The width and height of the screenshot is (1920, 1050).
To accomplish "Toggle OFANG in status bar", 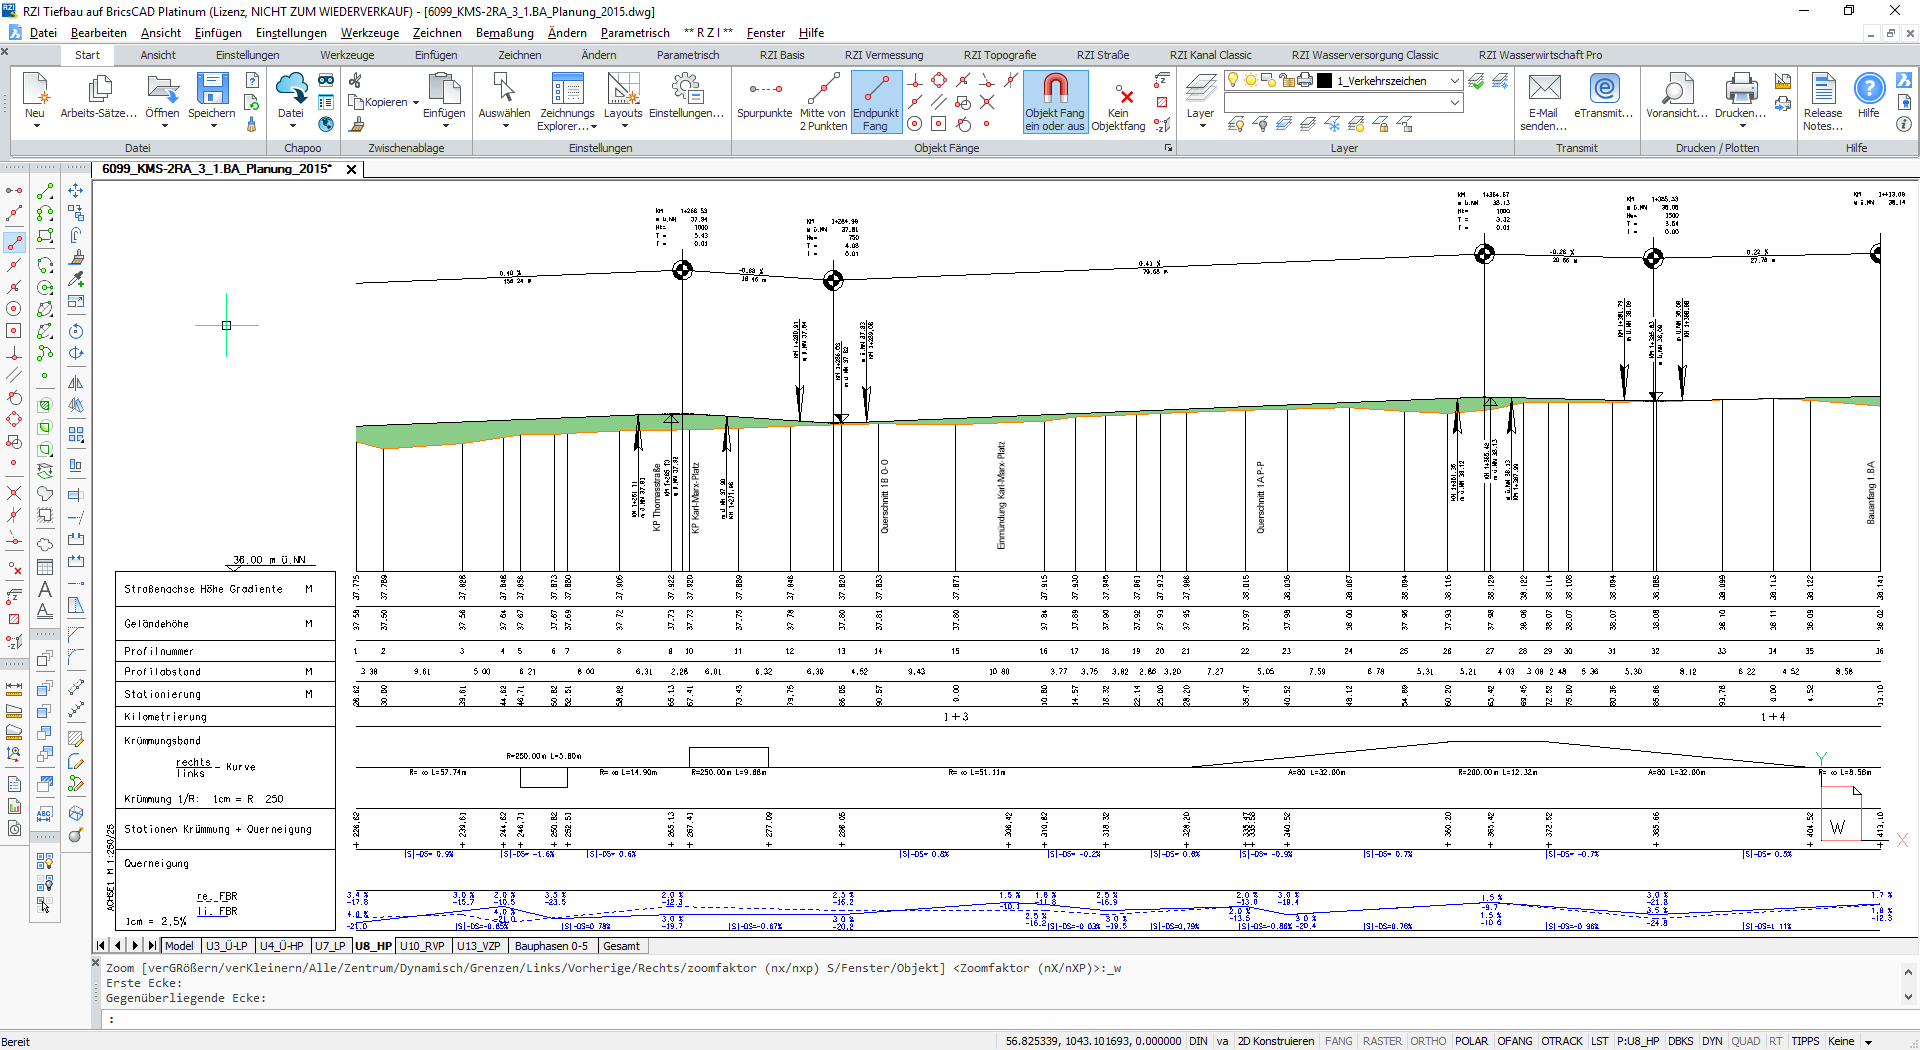I will pyautogui.click(x=1514, y=1041).
